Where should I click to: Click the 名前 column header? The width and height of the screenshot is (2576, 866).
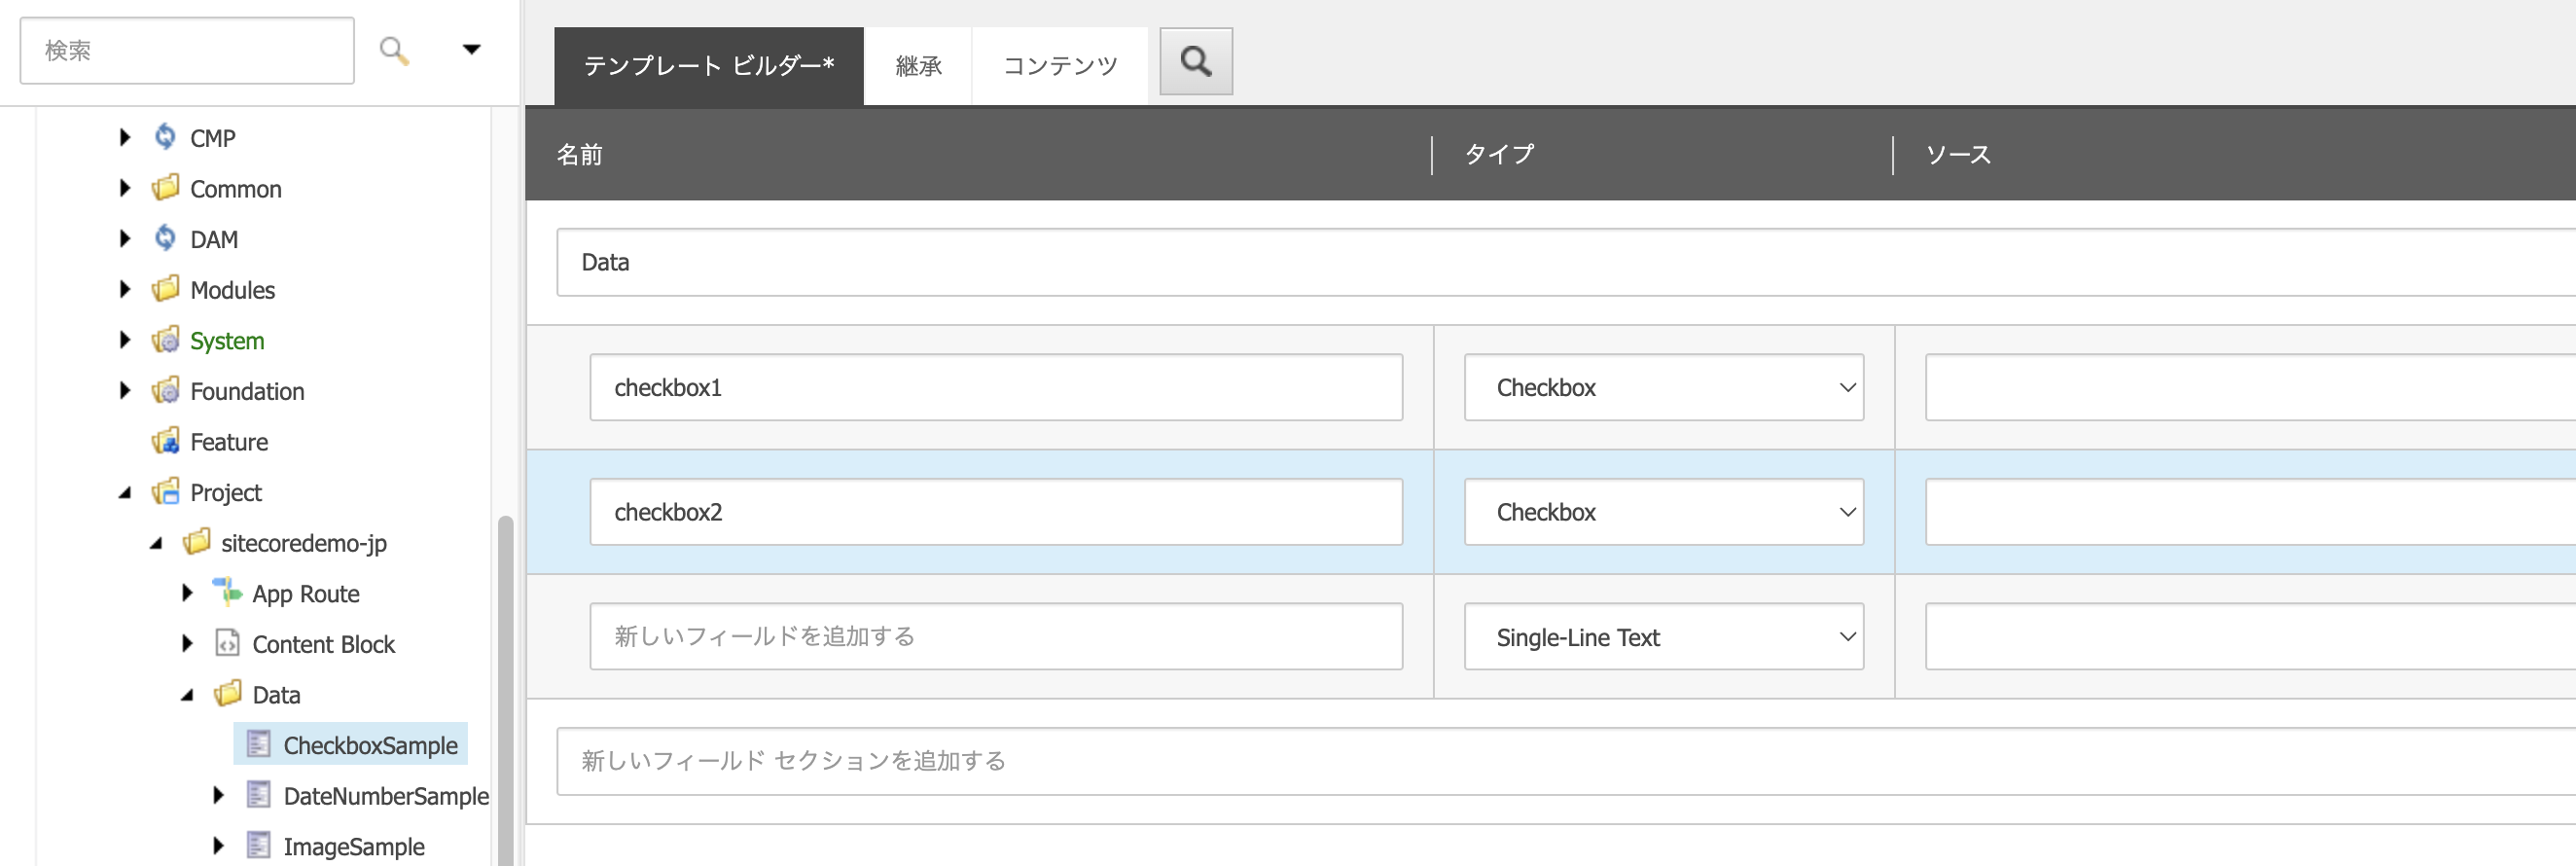tap(580, 155)
